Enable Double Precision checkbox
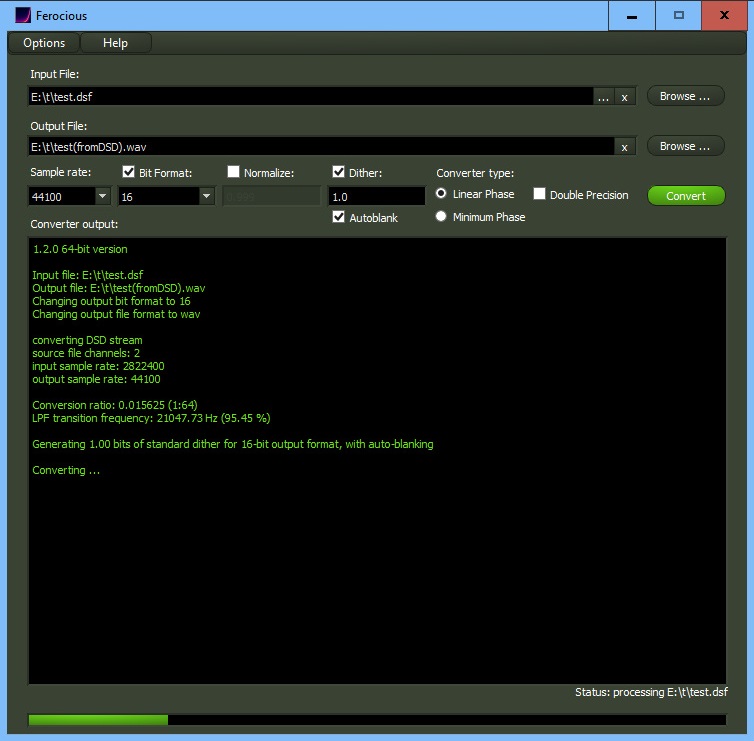This screenshot has height=741, width=754. click(x=539, y=194)
